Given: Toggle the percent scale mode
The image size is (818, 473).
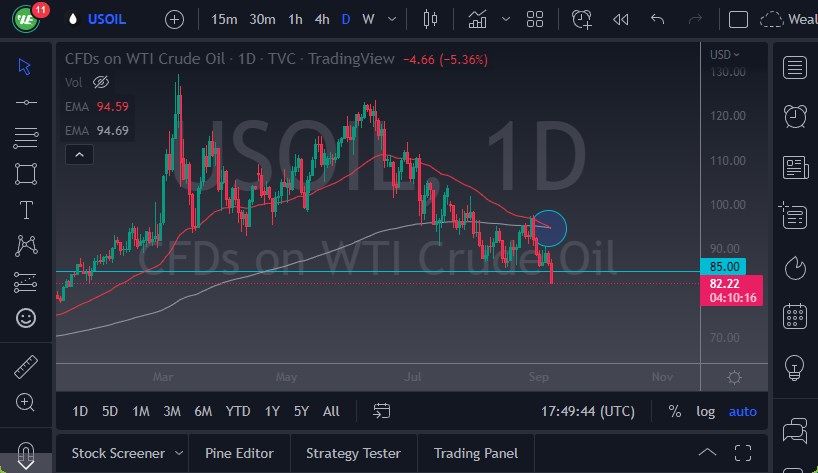Looking at the screenshot, I should [x=675, y=411].
